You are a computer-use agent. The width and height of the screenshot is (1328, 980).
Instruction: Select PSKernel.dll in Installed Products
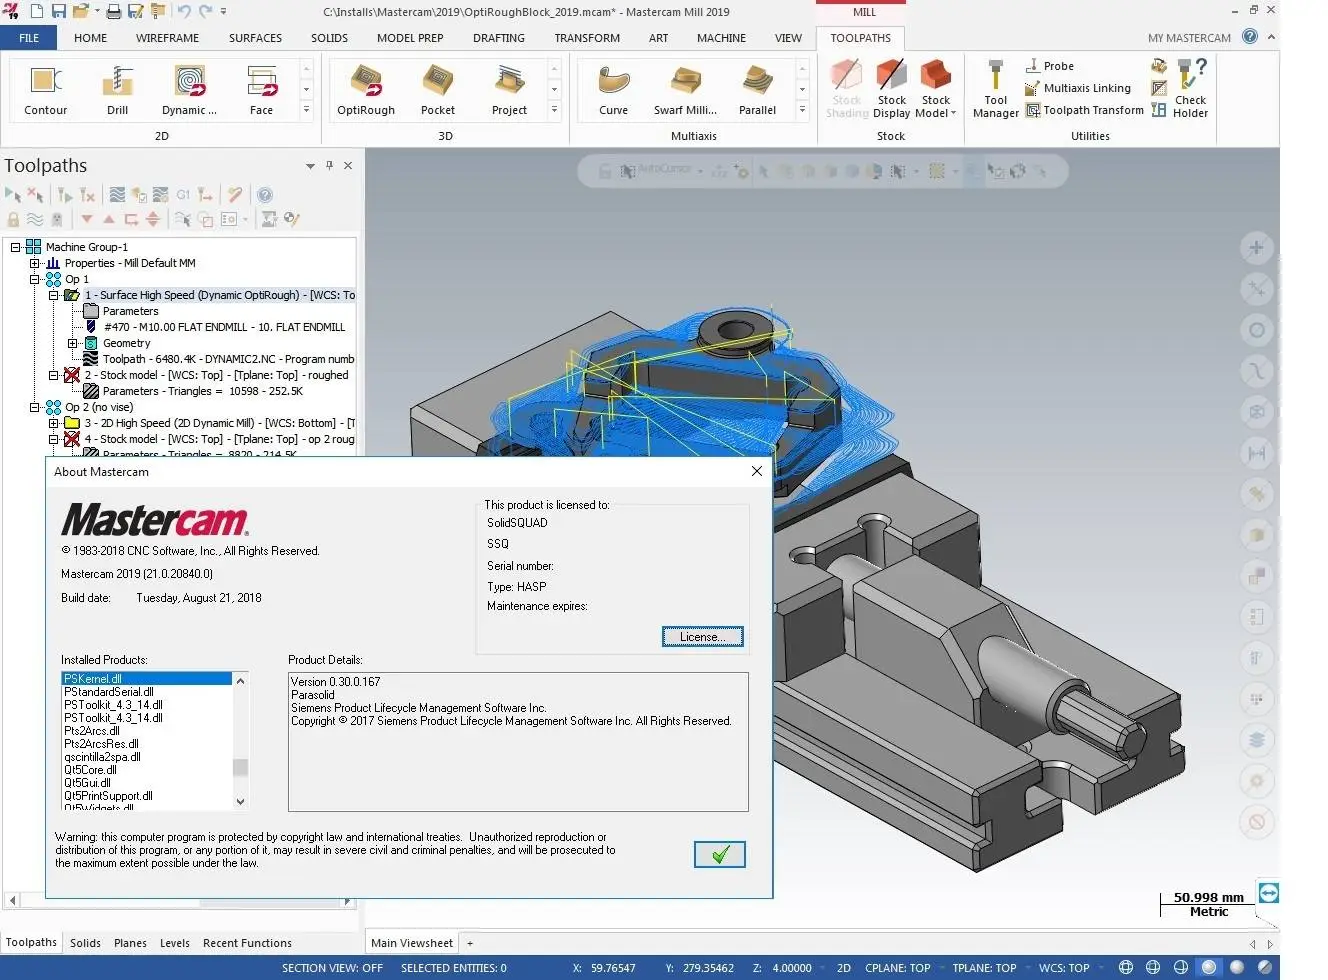[x=146, y=679]
